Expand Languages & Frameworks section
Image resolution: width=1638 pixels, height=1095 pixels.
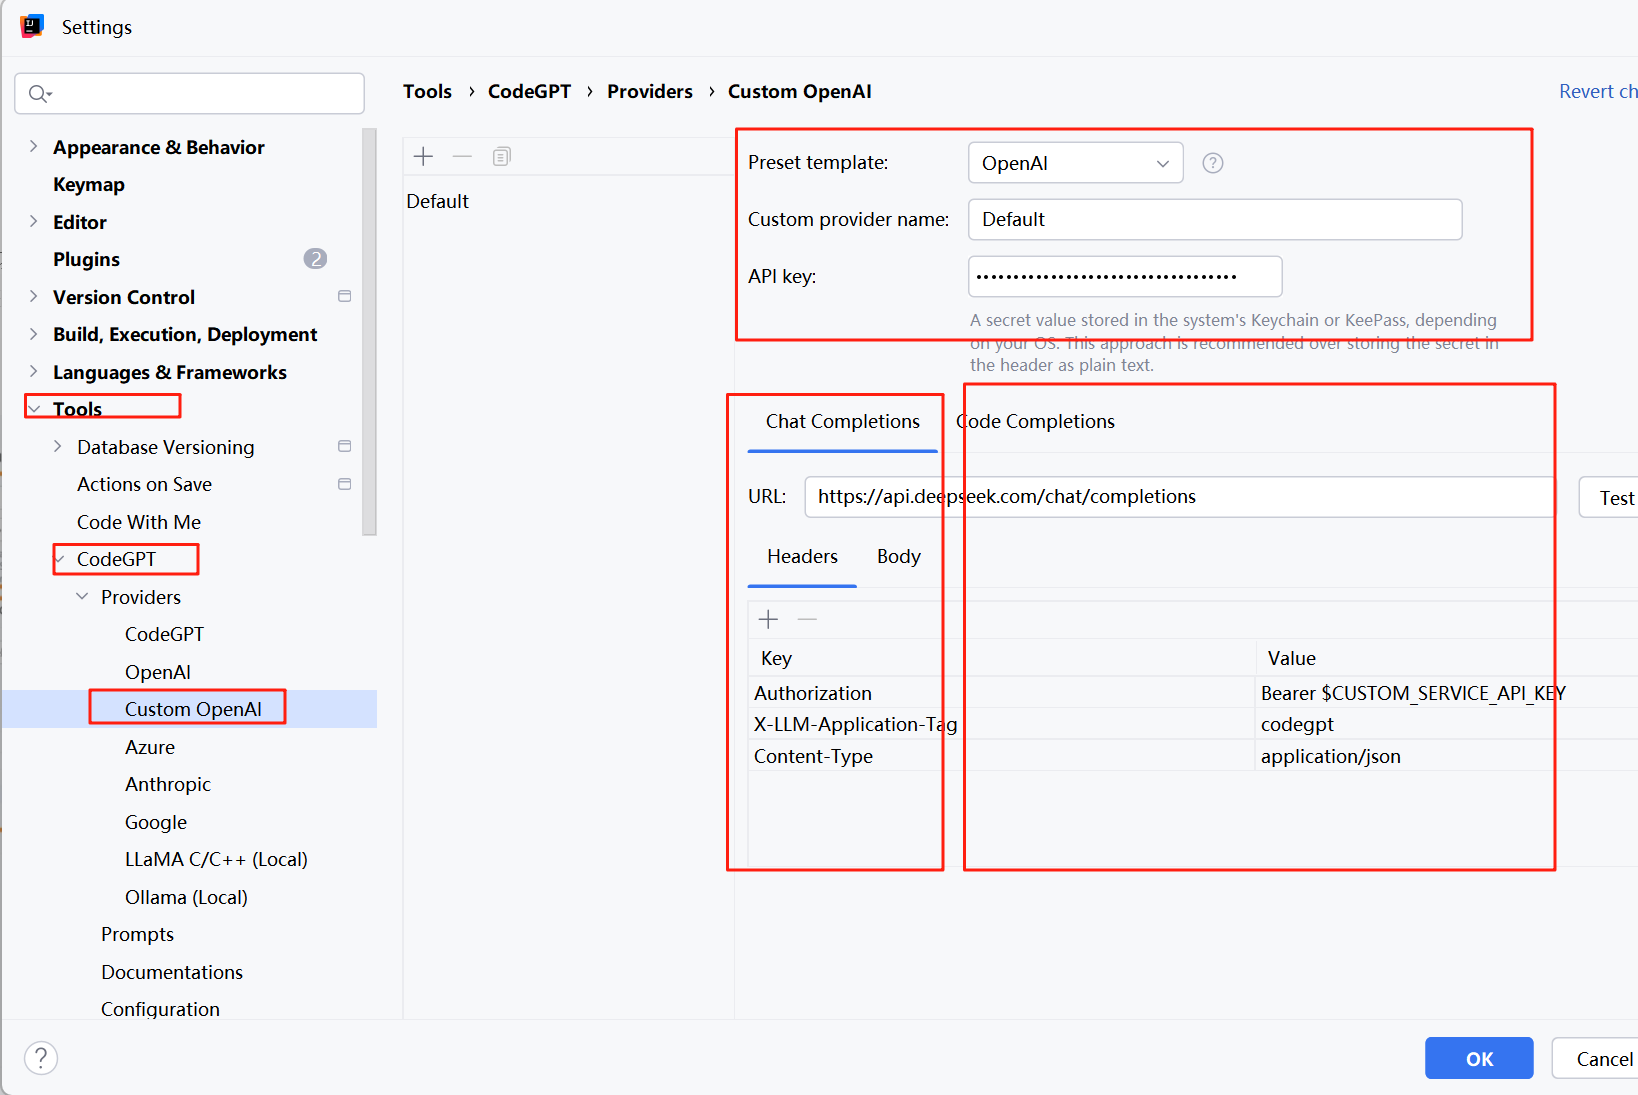pos(34,371)
